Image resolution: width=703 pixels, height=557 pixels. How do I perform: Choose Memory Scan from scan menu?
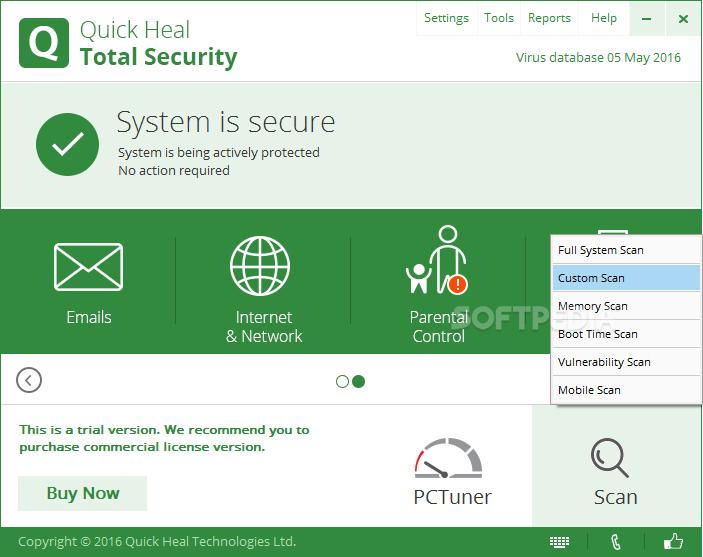[626, 306]
